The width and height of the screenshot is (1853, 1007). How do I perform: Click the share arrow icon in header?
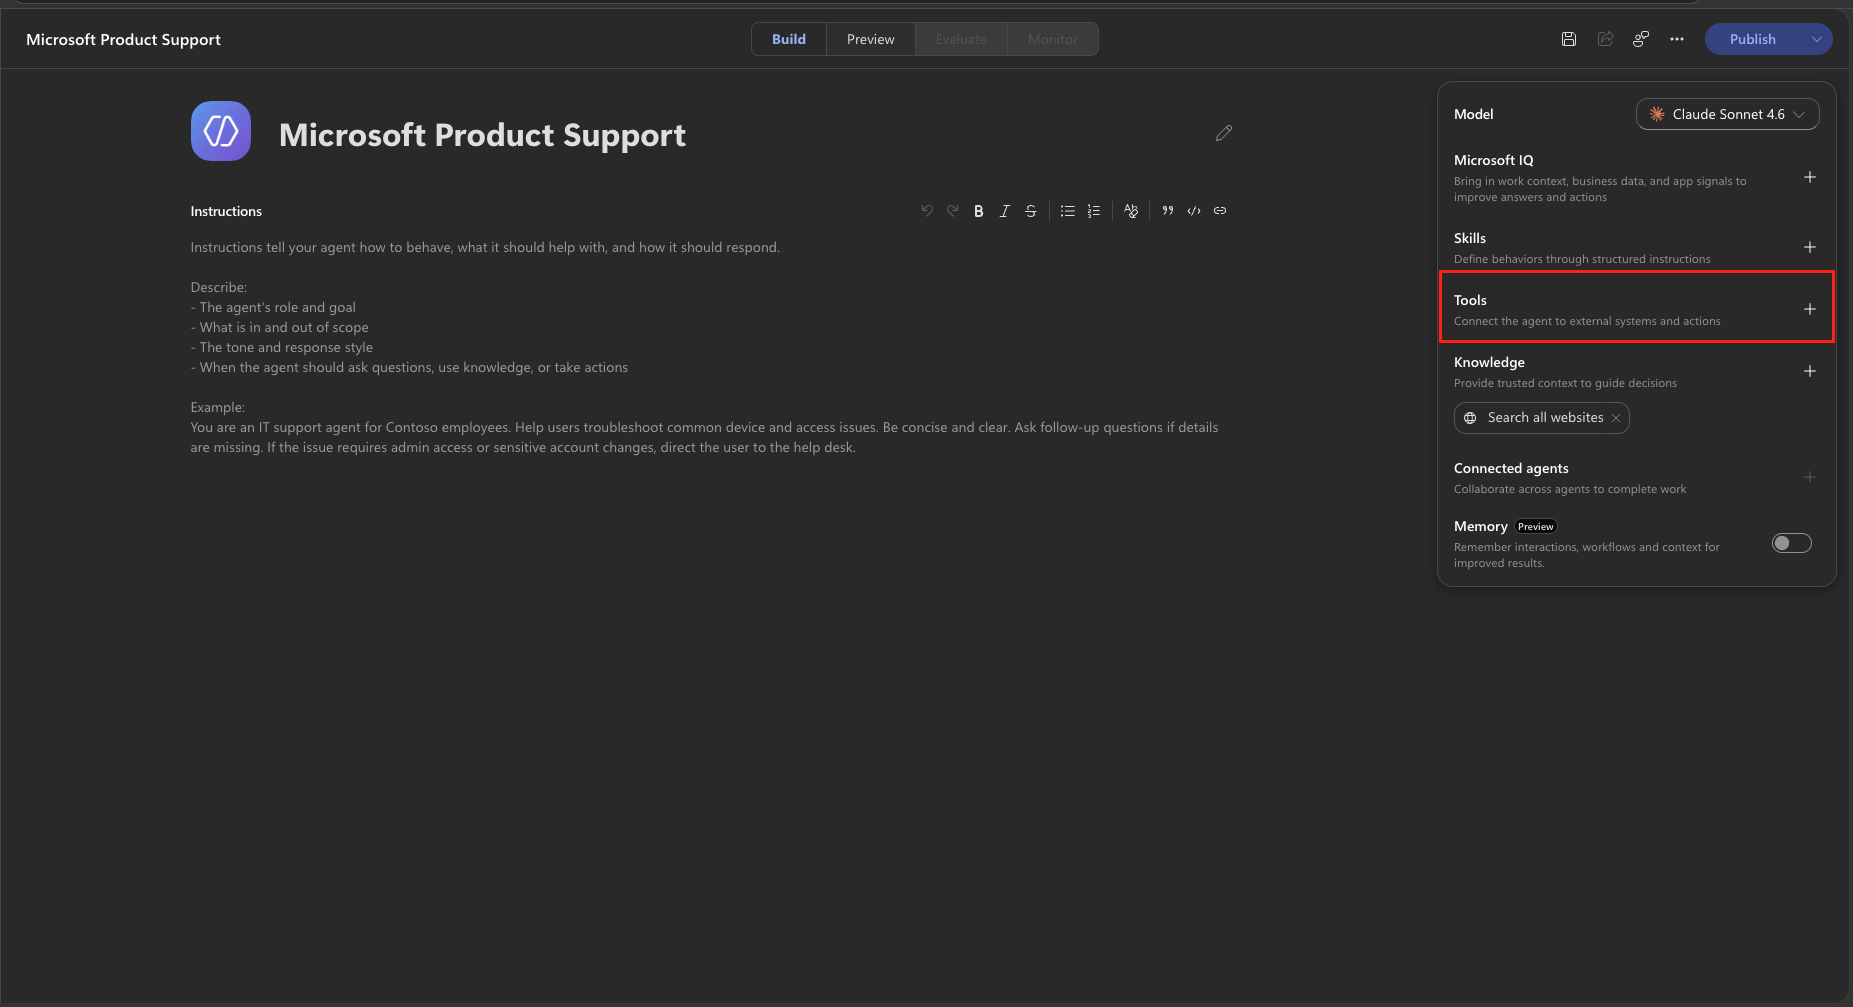[x=1605, y=39]
